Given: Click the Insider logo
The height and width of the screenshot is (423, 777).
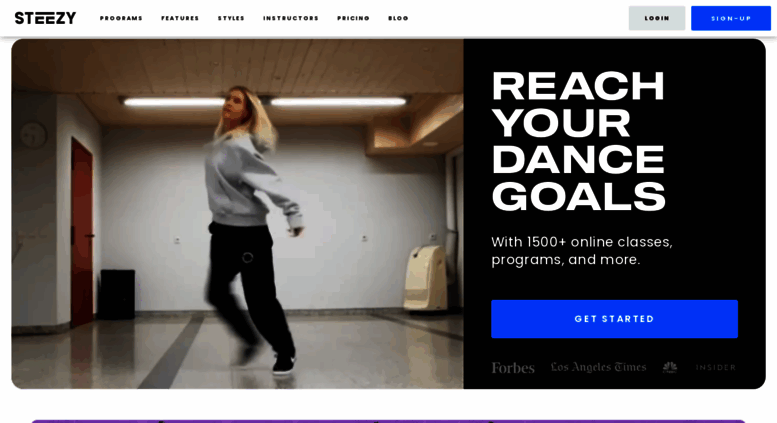Looking at the screenshot, I should pyautogui.click(x=716, y=367).
